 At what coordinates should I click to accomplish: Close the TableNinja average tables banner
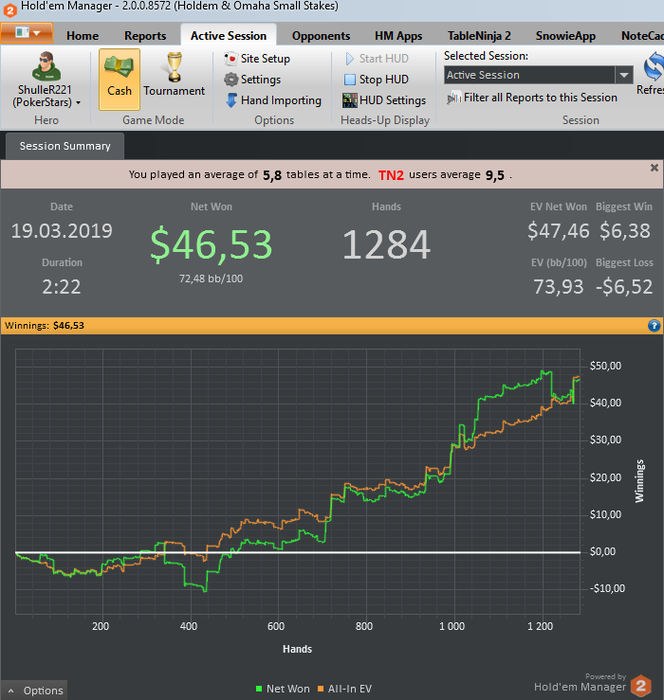coord(654,168)
